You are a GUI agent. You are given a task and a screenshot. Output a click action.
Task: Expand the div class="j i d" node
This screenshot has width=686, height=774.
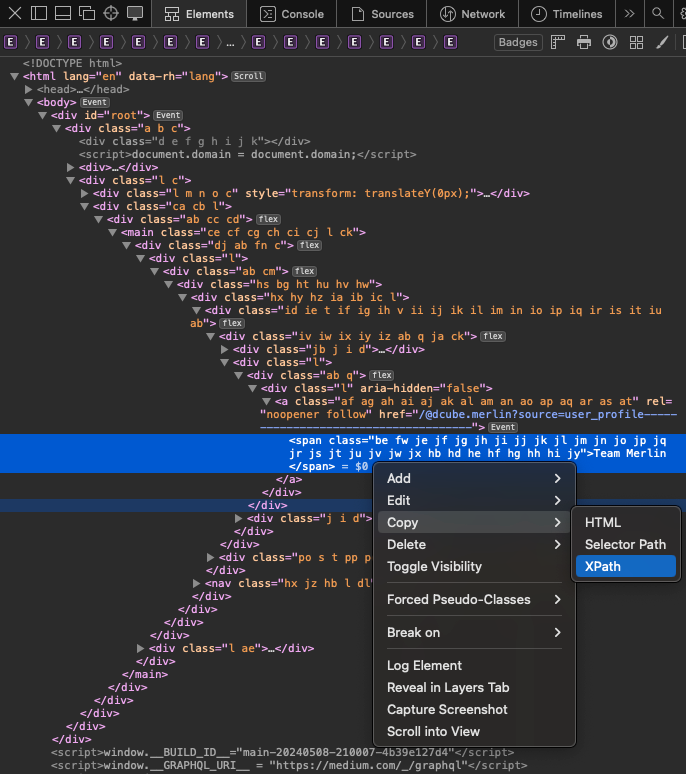click(x=238, y=518)
